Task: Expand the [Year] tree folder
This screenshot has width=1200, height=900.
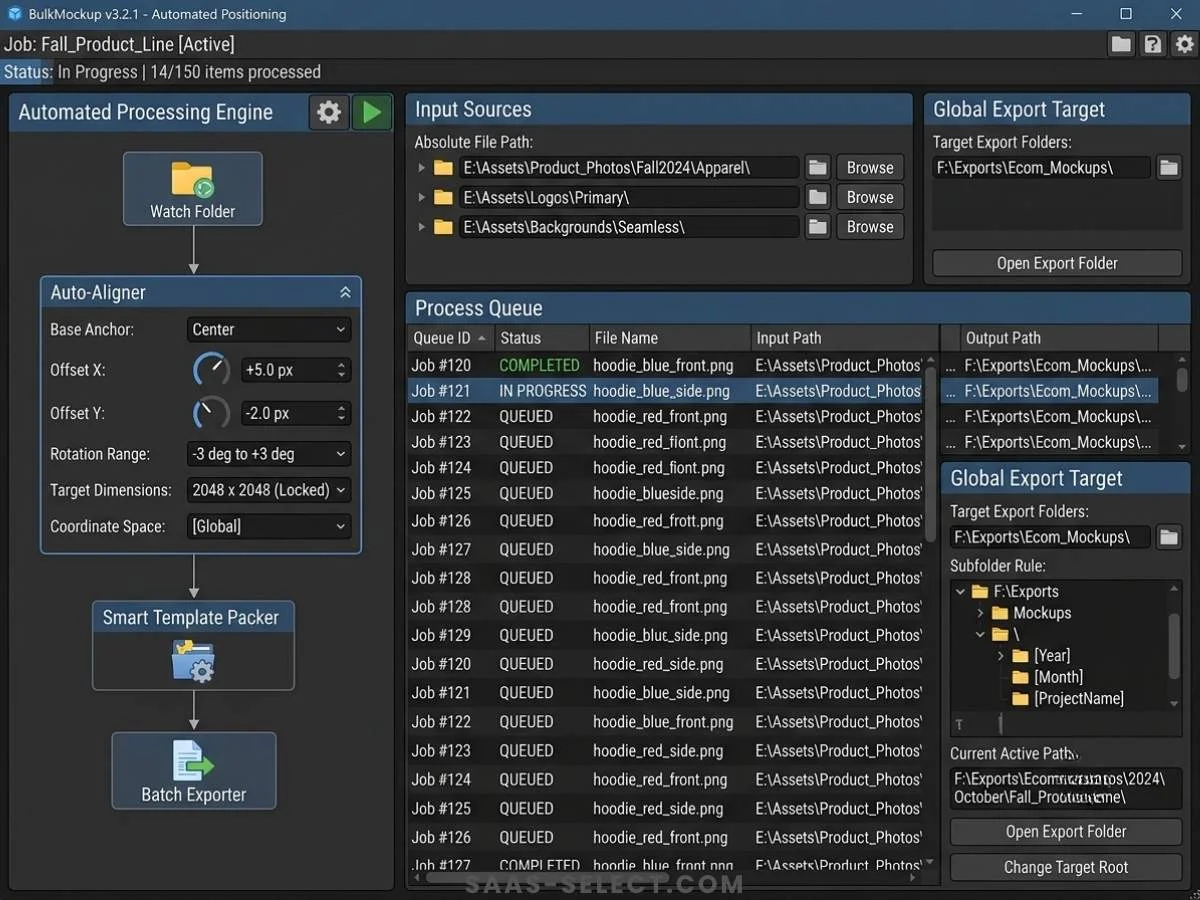Action: point(1001,656)
